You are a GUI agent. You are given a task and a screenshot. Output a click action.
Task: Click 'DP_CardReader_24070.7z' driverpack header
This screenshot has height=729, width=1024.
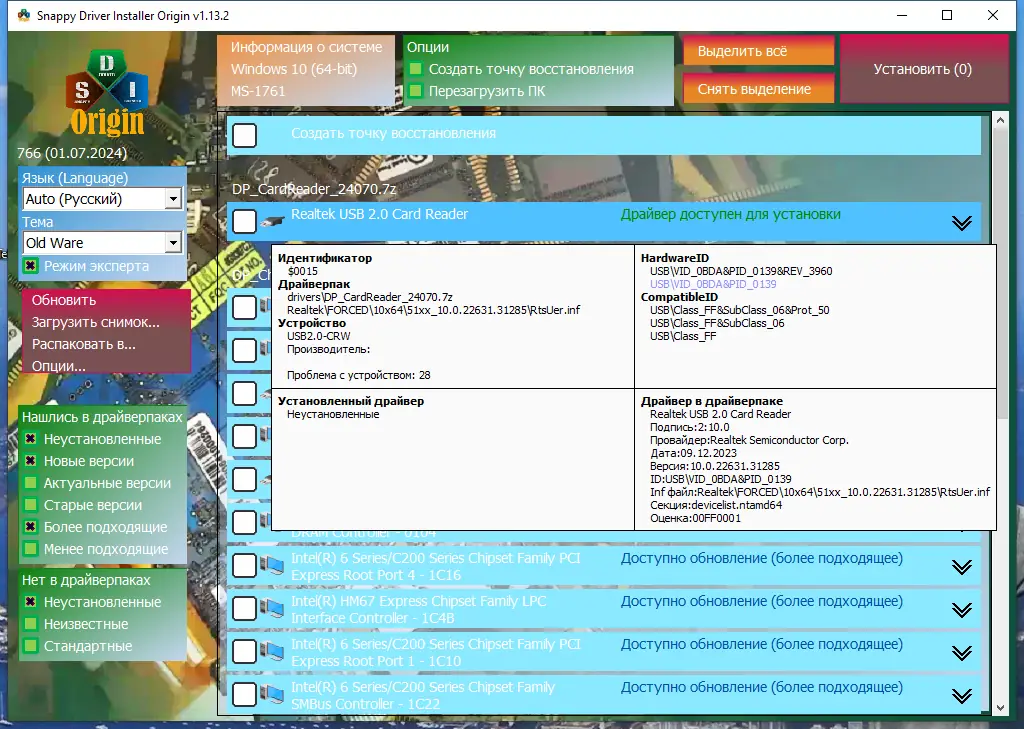(x=314, y=189)
